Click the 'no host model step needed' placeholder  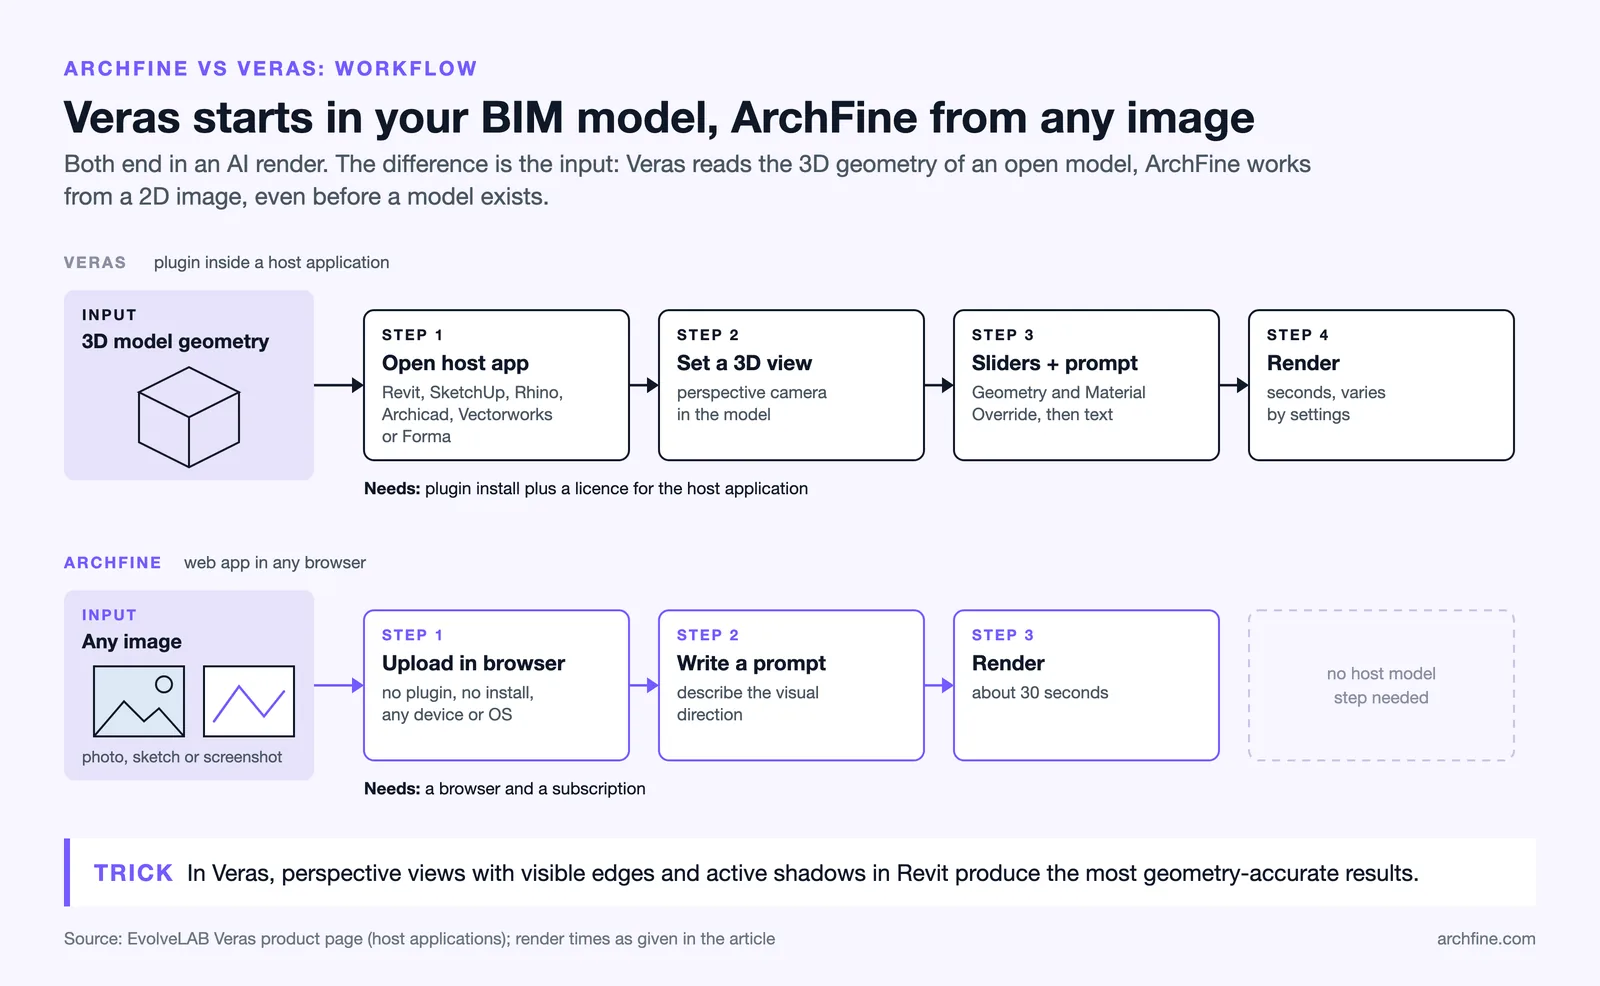(x=1381, y=685)
